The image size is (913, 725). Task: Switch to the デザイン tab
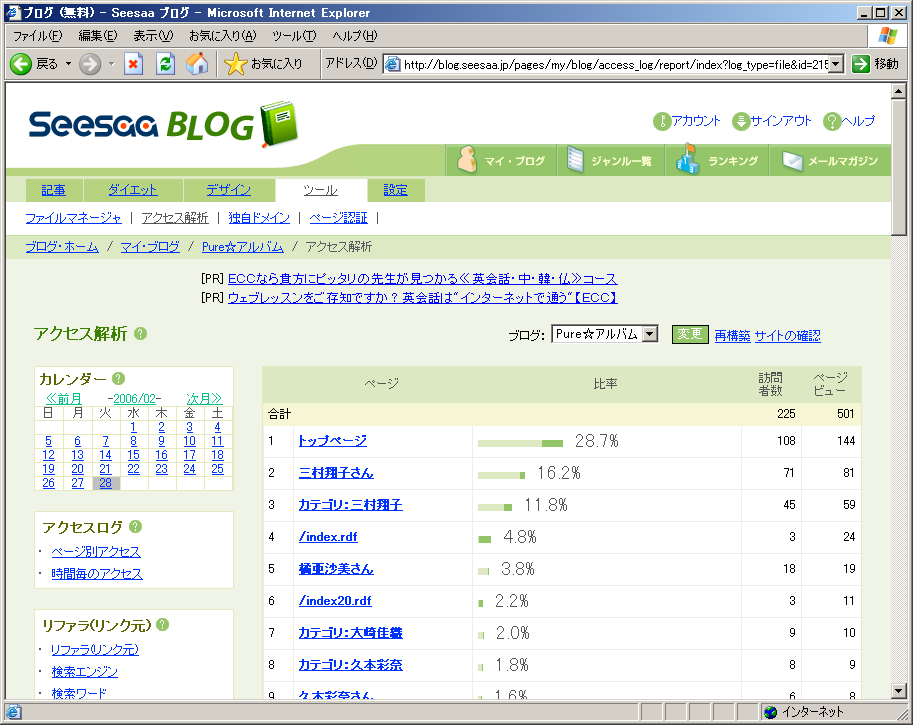click(x=228, y=190)
